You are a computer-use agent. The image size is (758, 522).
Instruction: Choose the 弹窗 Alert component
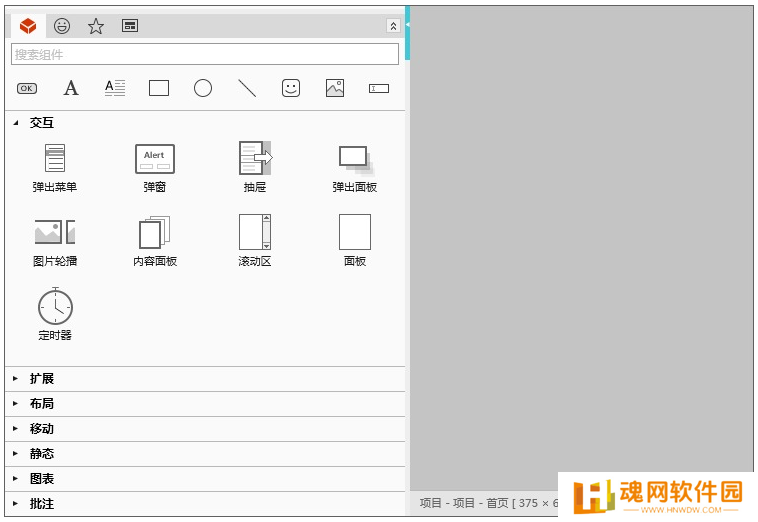pyautogui.click(x=155, y=168)
